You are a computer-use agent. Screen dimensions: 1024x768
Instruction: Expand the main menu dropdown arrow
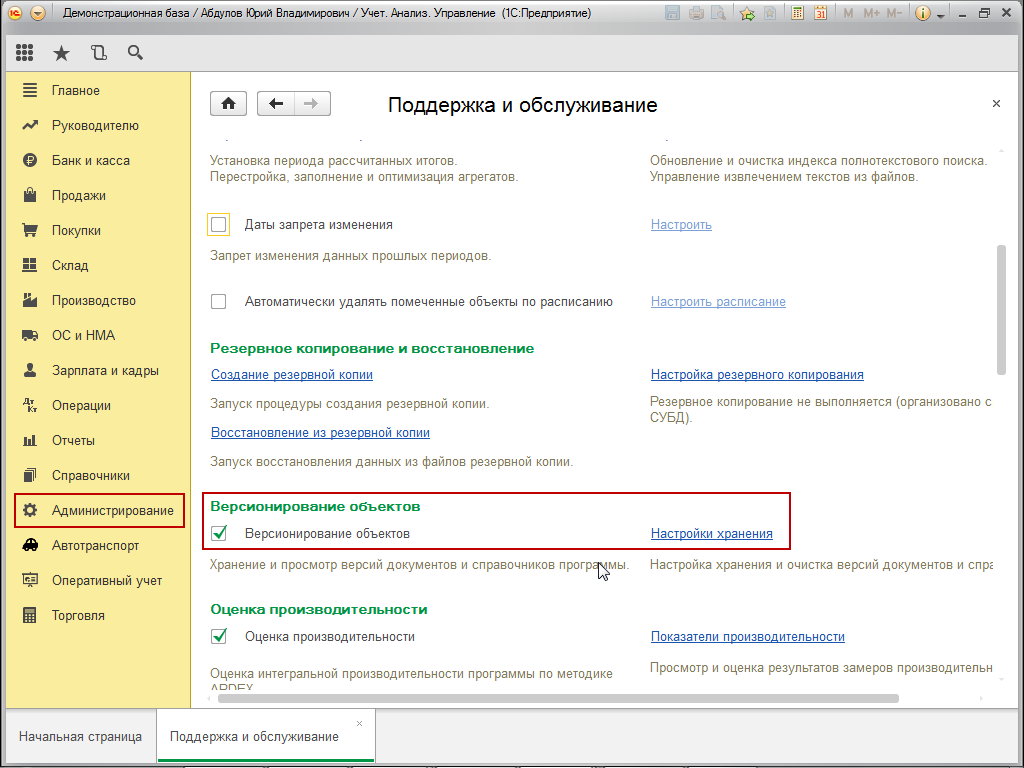click(x=38, y=13)
